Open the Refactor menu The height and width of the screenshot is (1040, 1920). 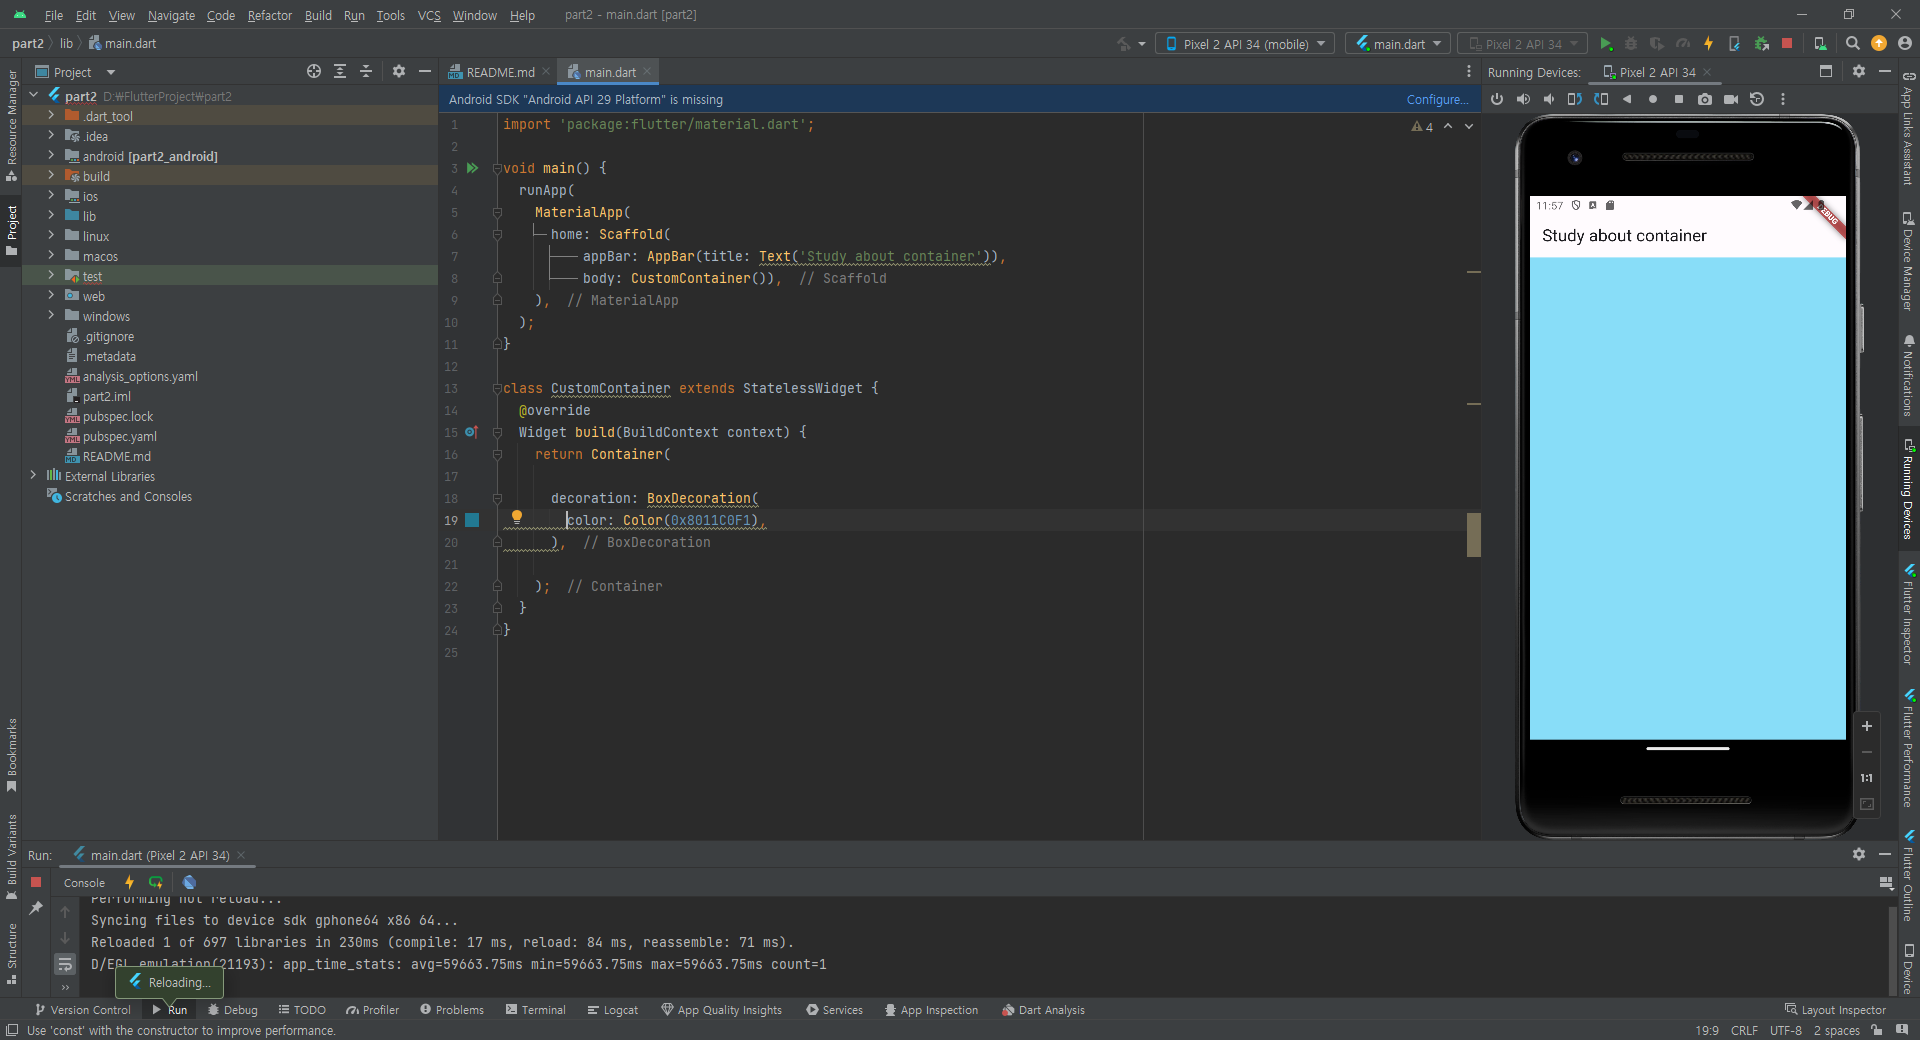pyautogui.click(x=269, y=15)
